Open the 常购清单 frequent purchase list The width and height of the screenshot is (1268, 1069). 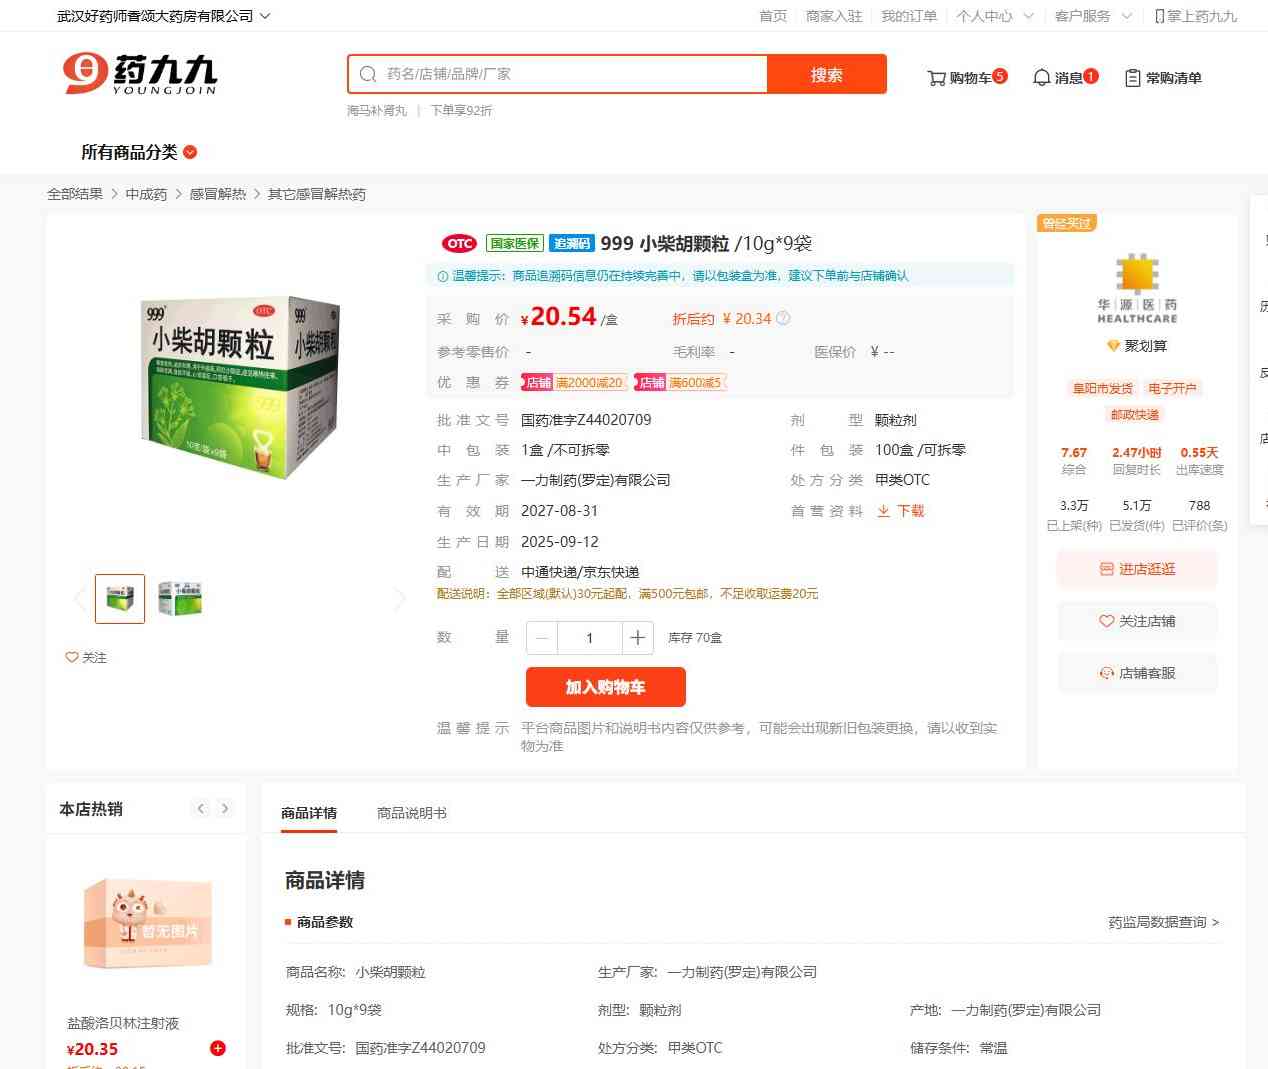click(x=1163, y=78)
